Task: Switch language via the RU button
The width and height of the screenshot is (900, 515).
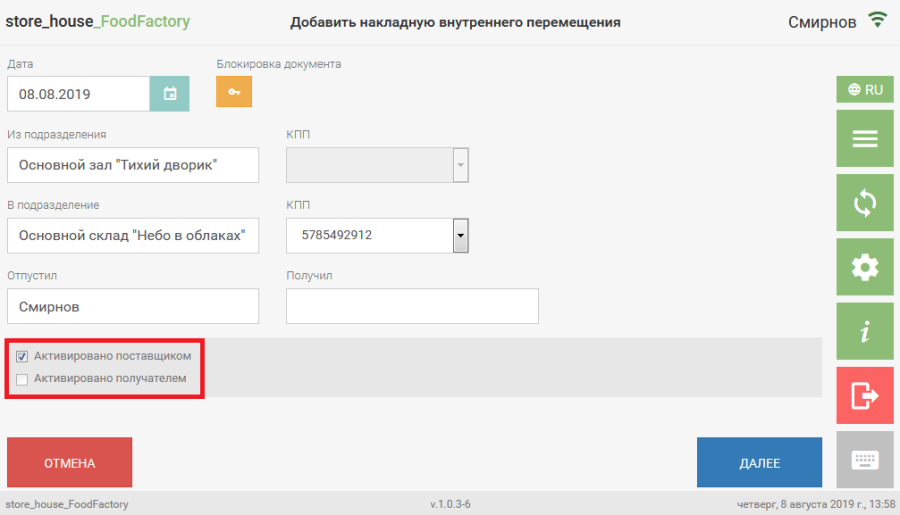Action: click(865, 89)
